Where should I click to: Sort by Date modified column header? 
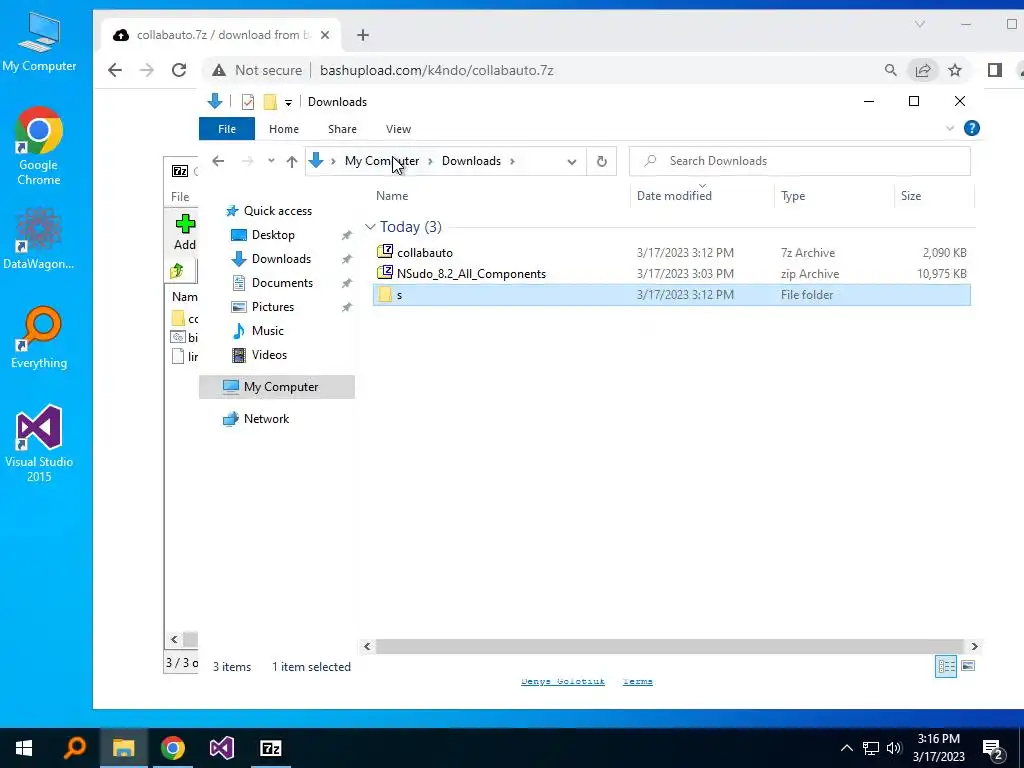(674, 196)
